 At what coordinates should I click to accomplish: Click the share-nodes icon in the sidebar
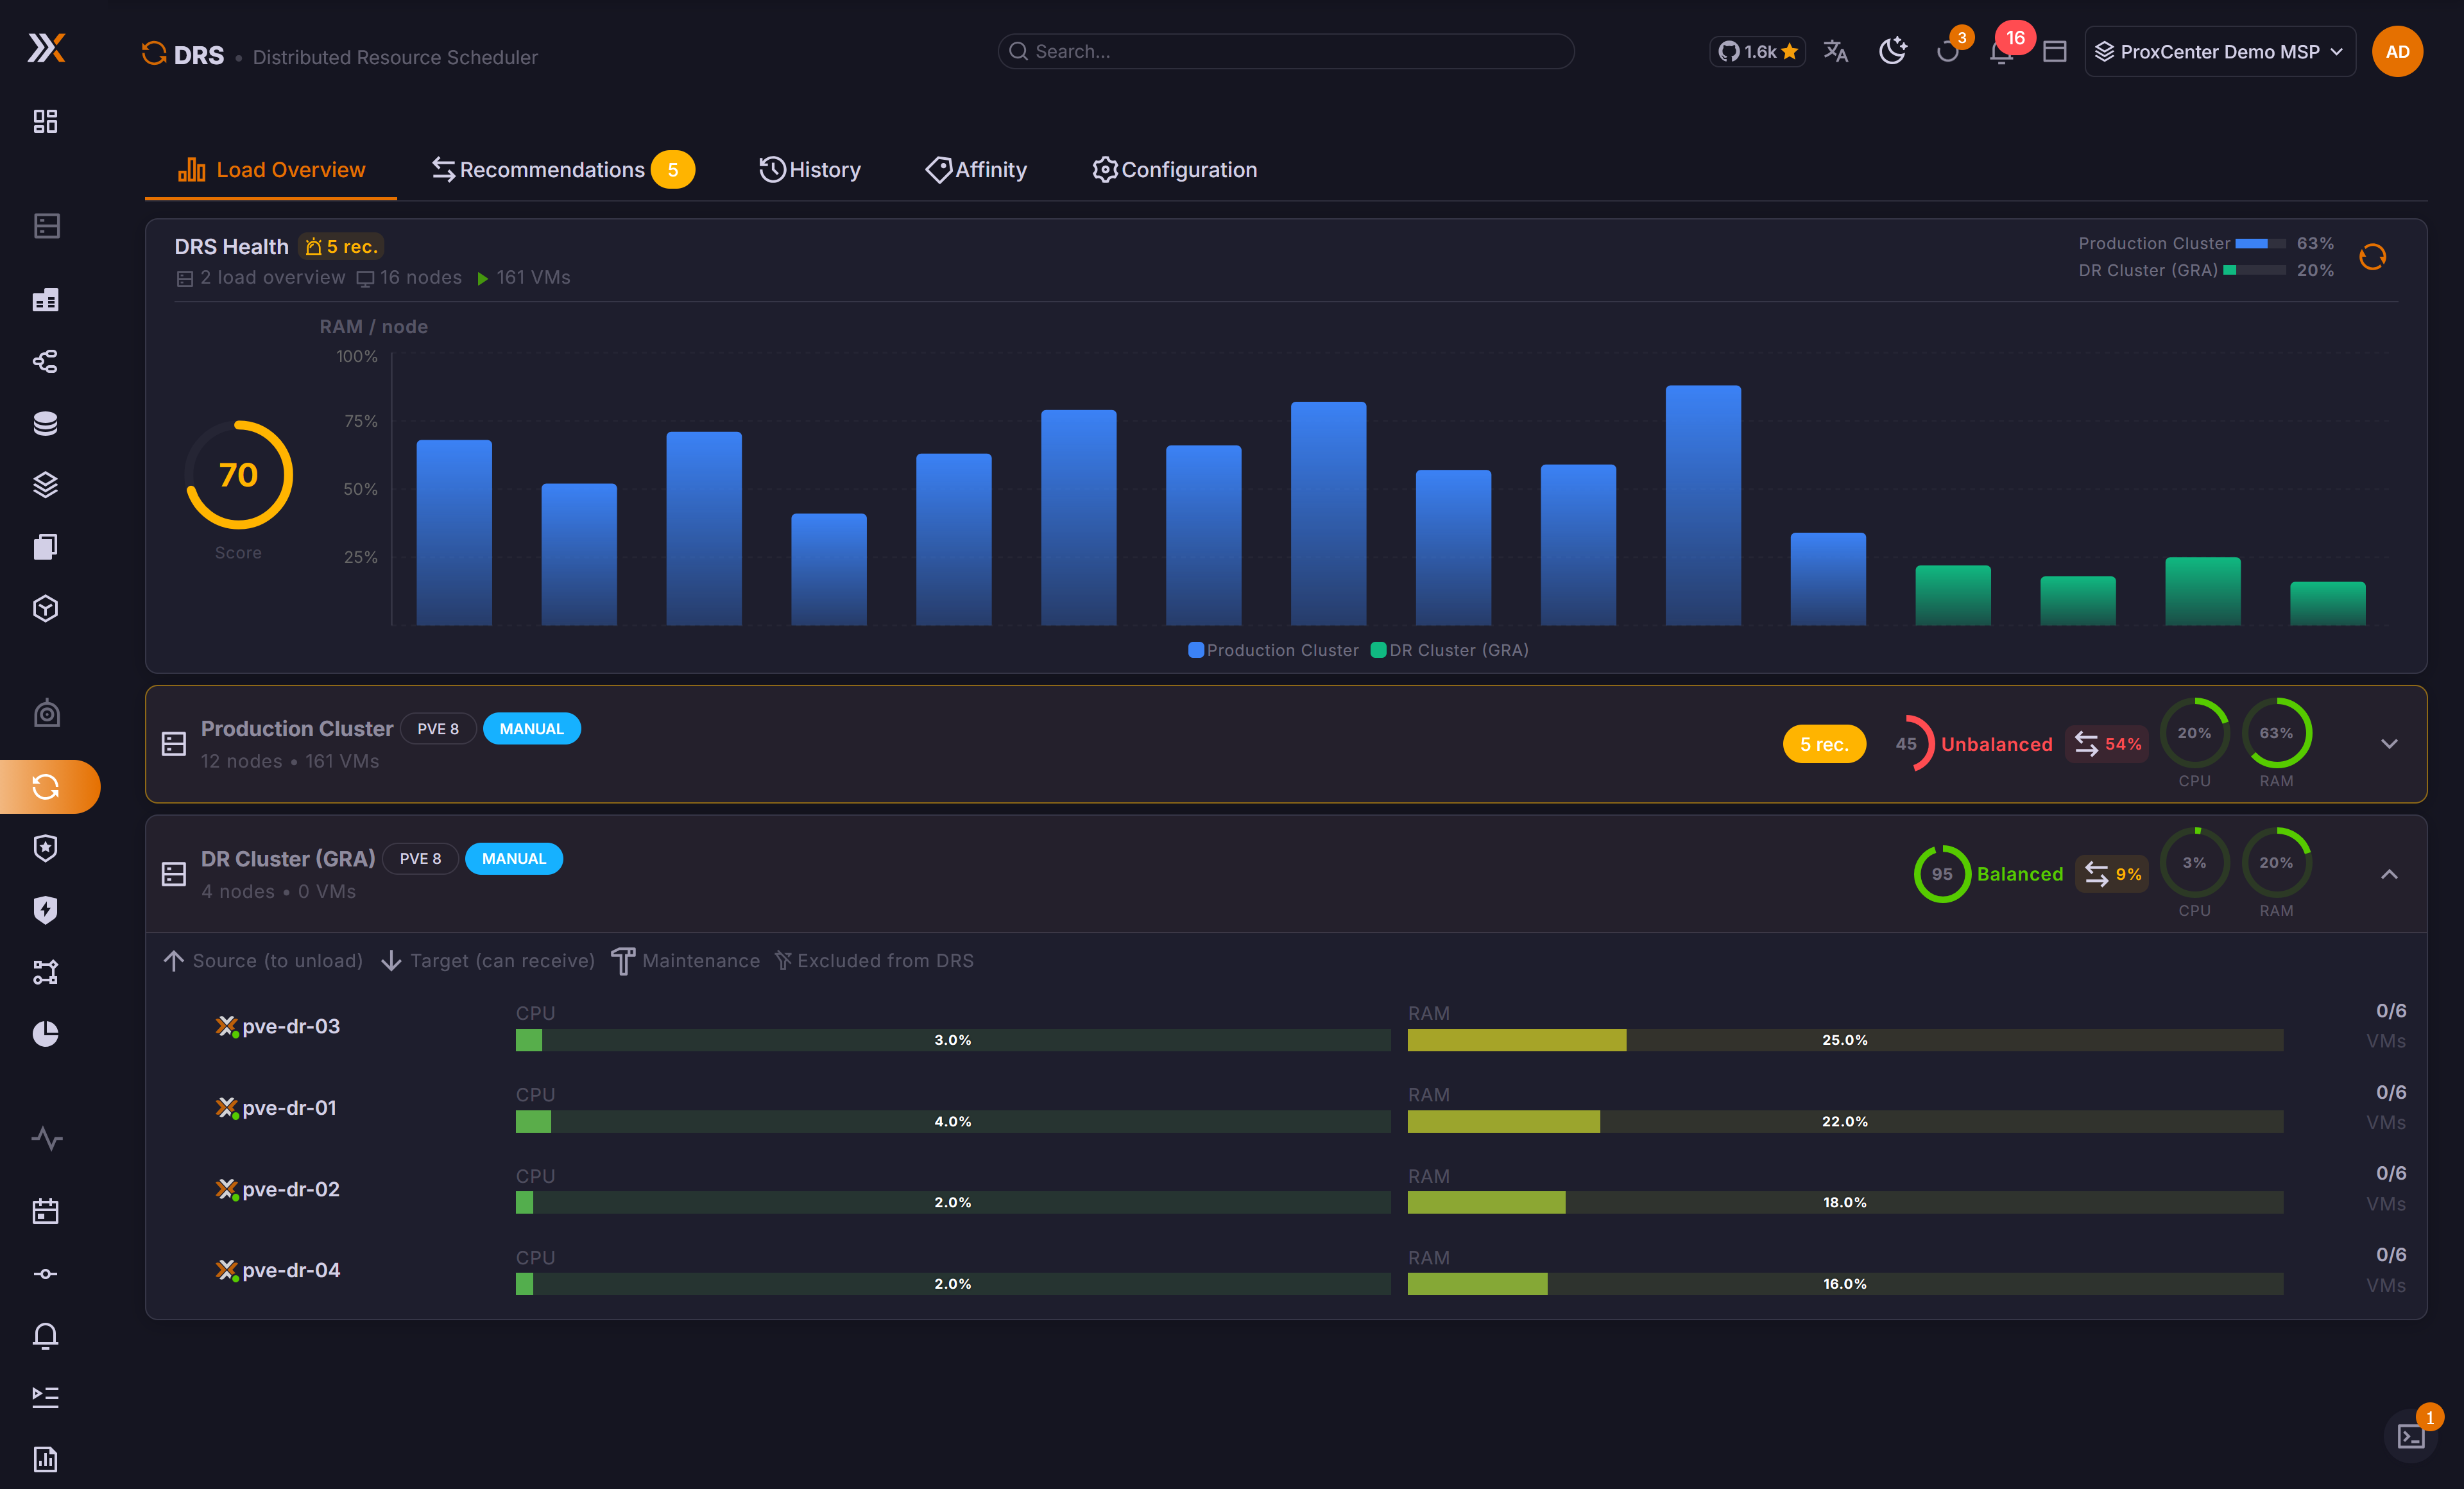pyautogui.click(x=45, y=361)
